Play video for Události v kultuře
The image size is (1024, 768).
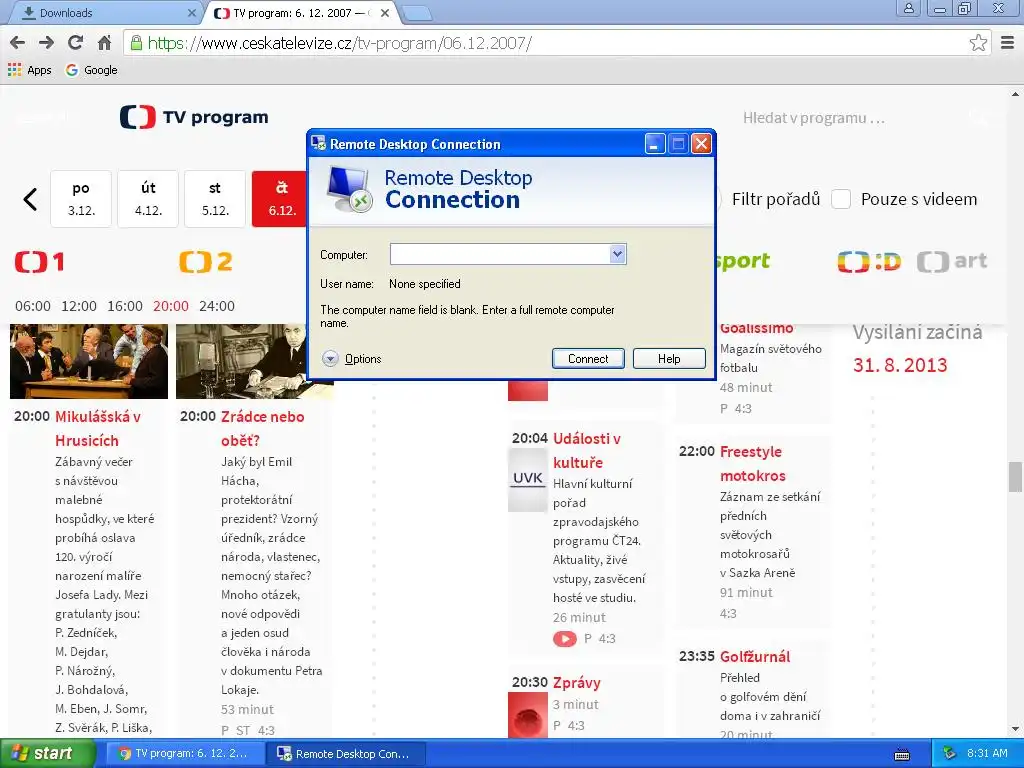(565, 639)
